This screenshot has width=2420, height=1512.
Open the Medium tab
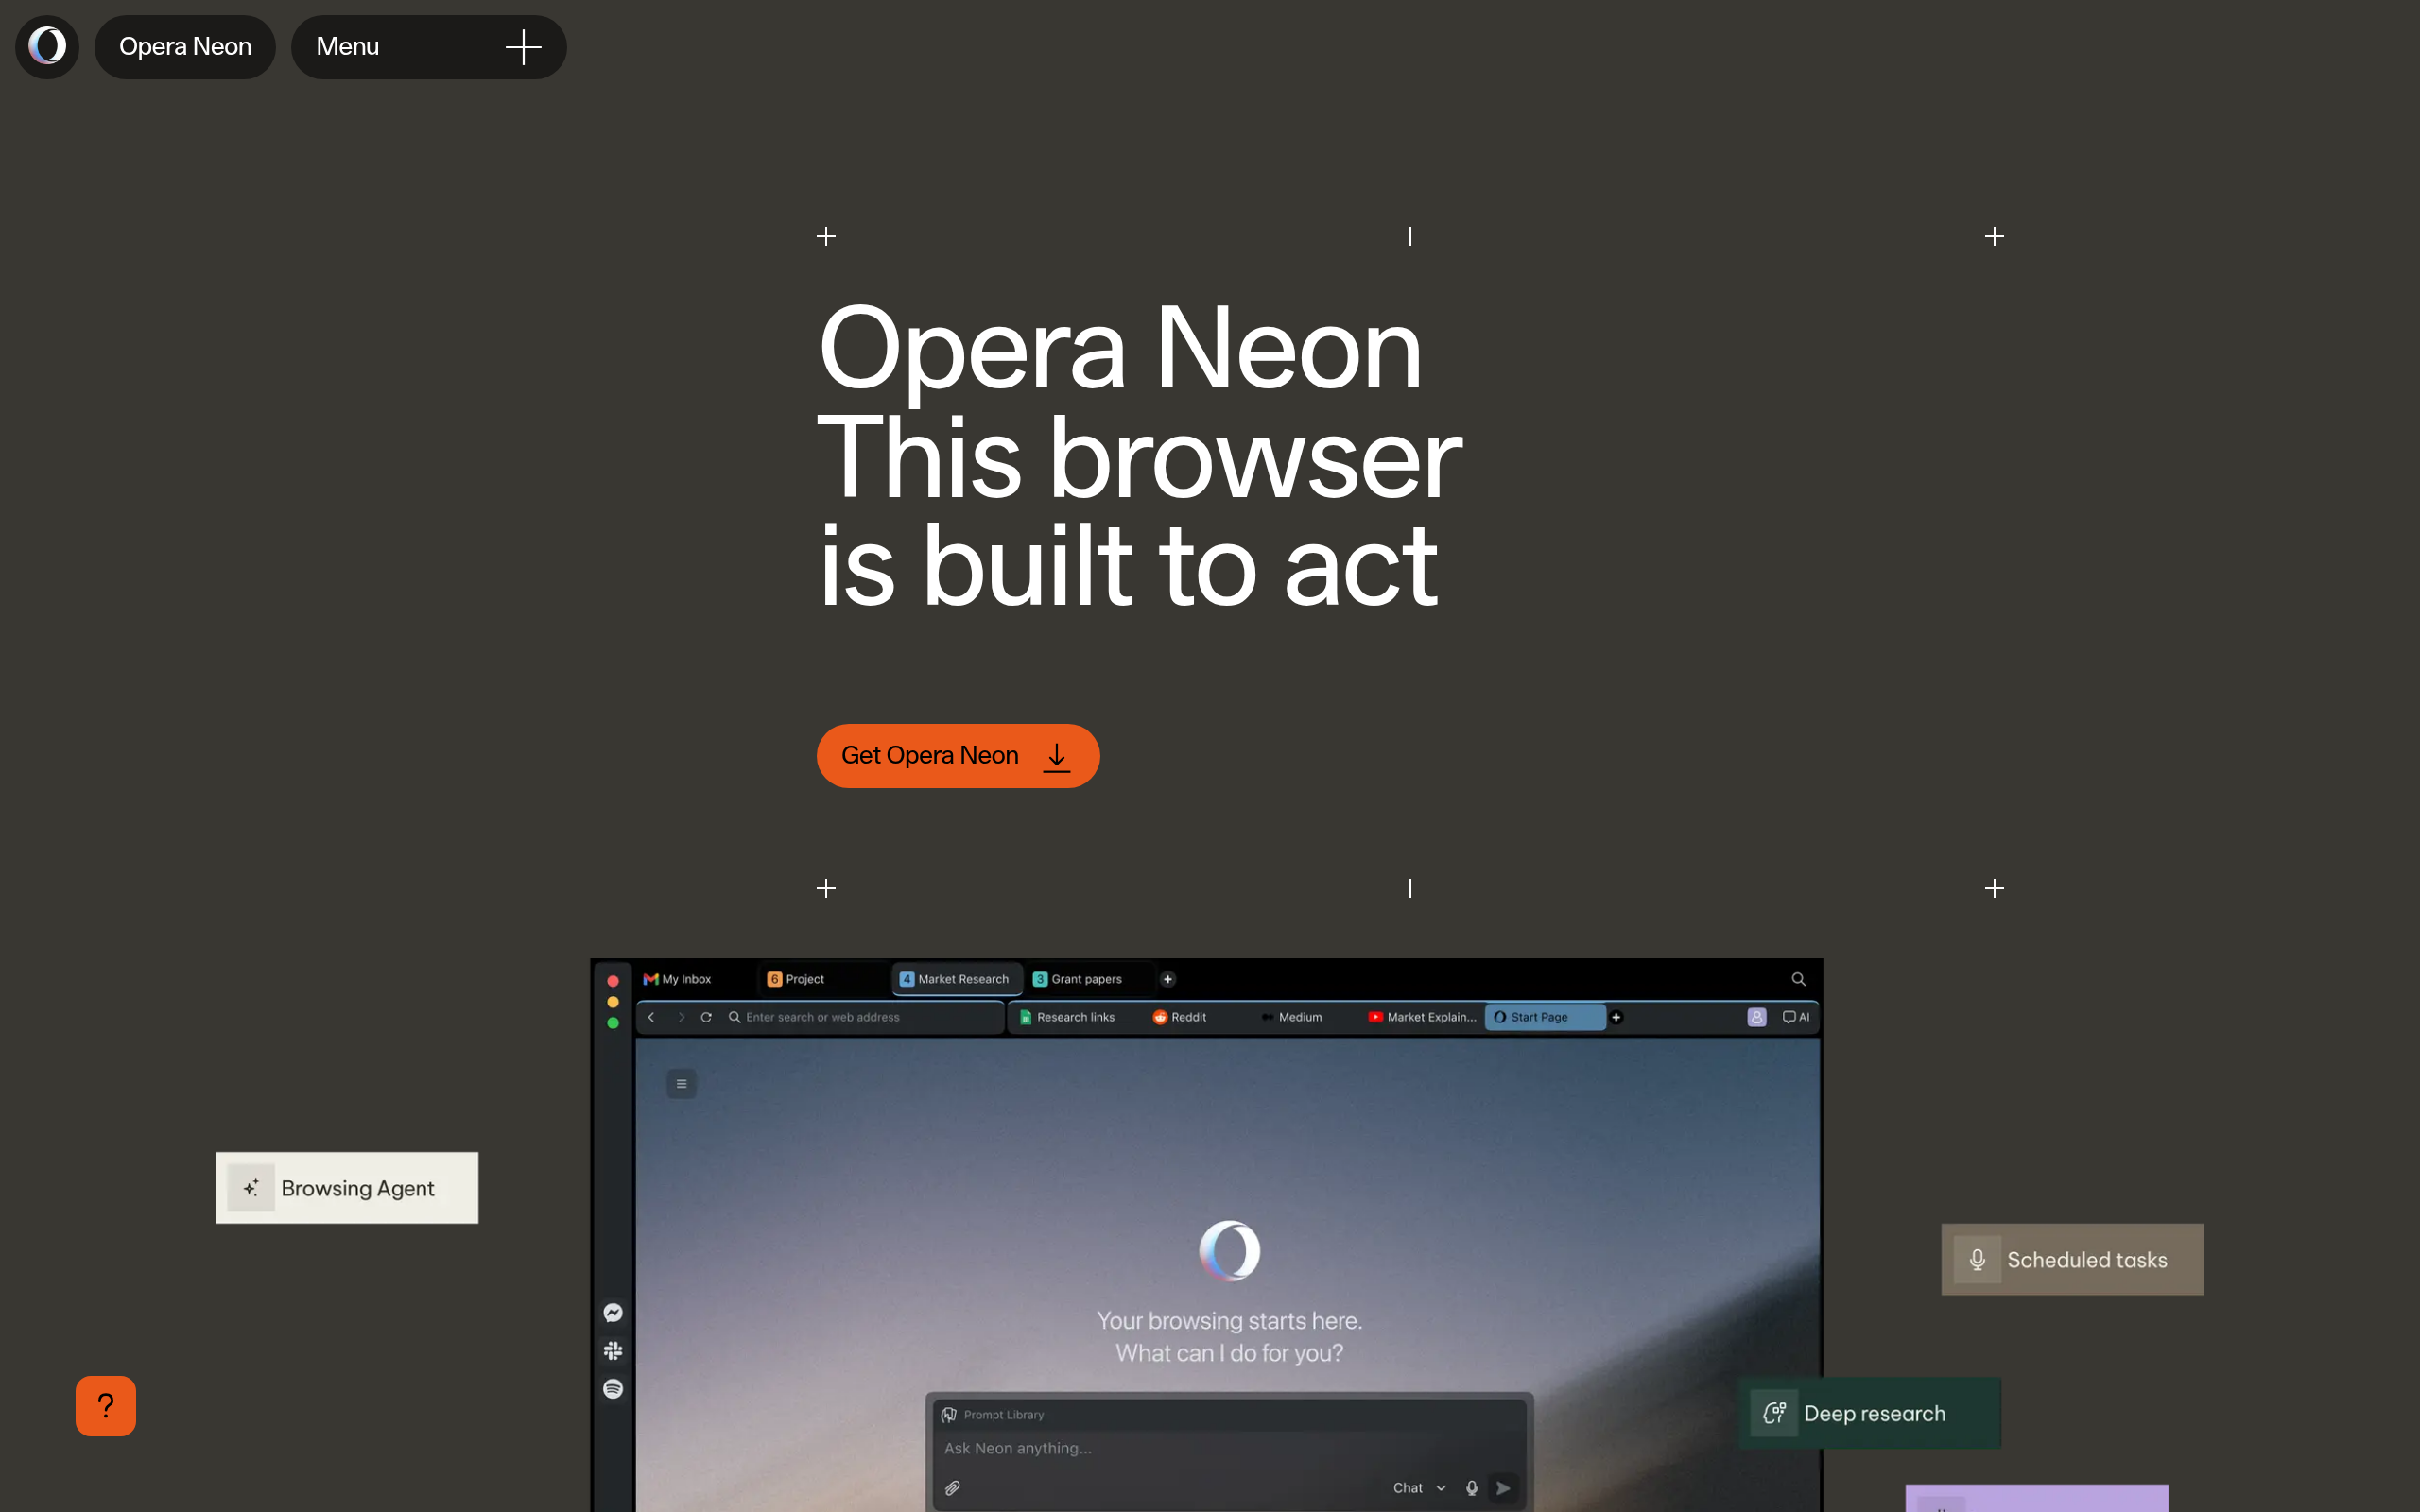pyautogui.click(x=1292, y=1017)
